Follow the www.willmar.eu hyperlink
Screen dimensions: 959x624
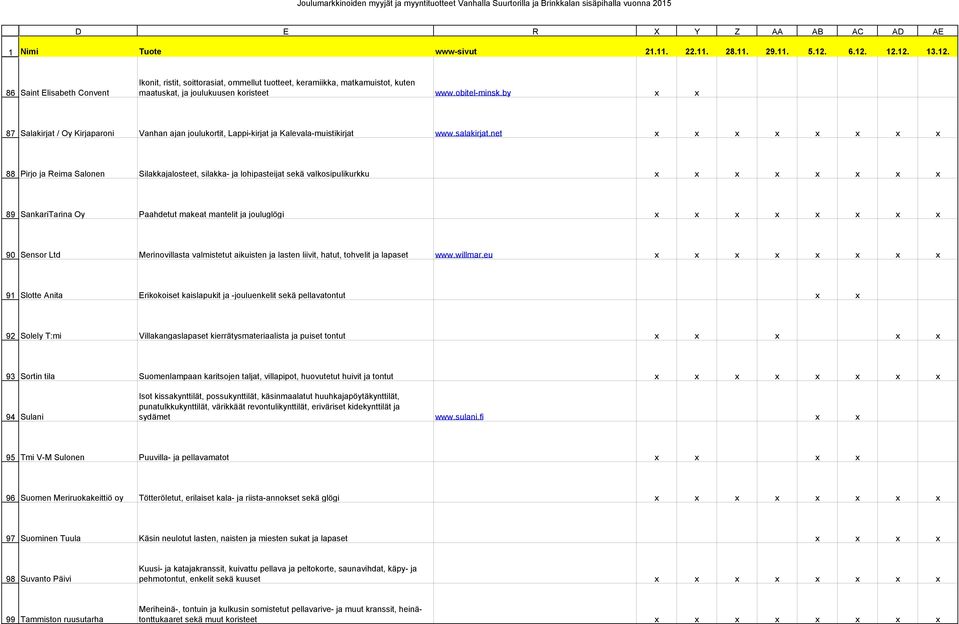[464, 254]
